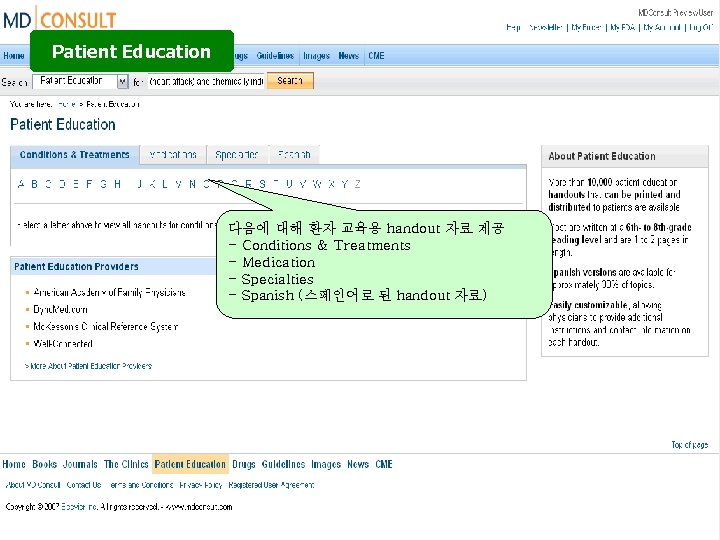Go to Home in the footer navigation
This screenshot has height=540, width=720.
pos(14,464)
